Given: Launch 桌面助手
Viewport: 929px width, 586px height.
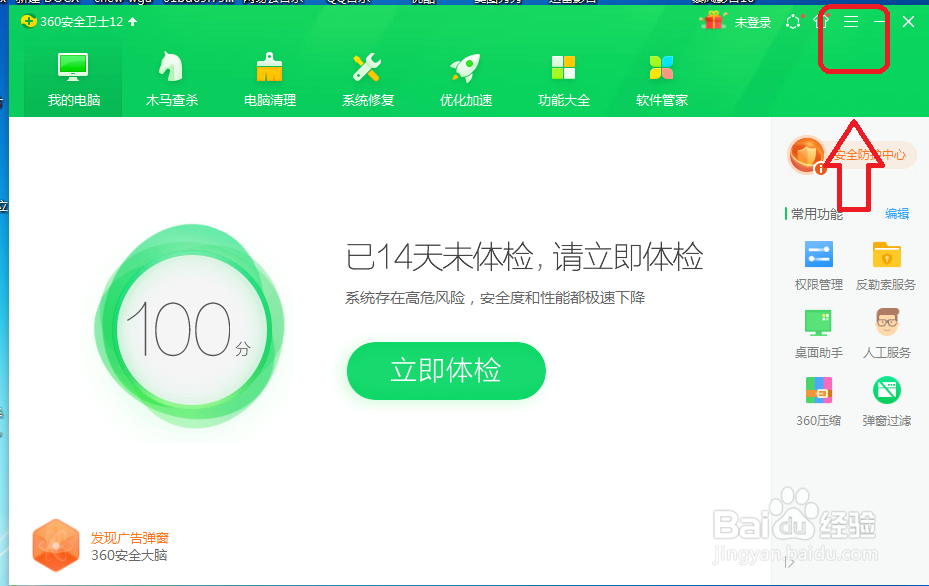Looking at the screenshot, I should [x=818, y=334].
